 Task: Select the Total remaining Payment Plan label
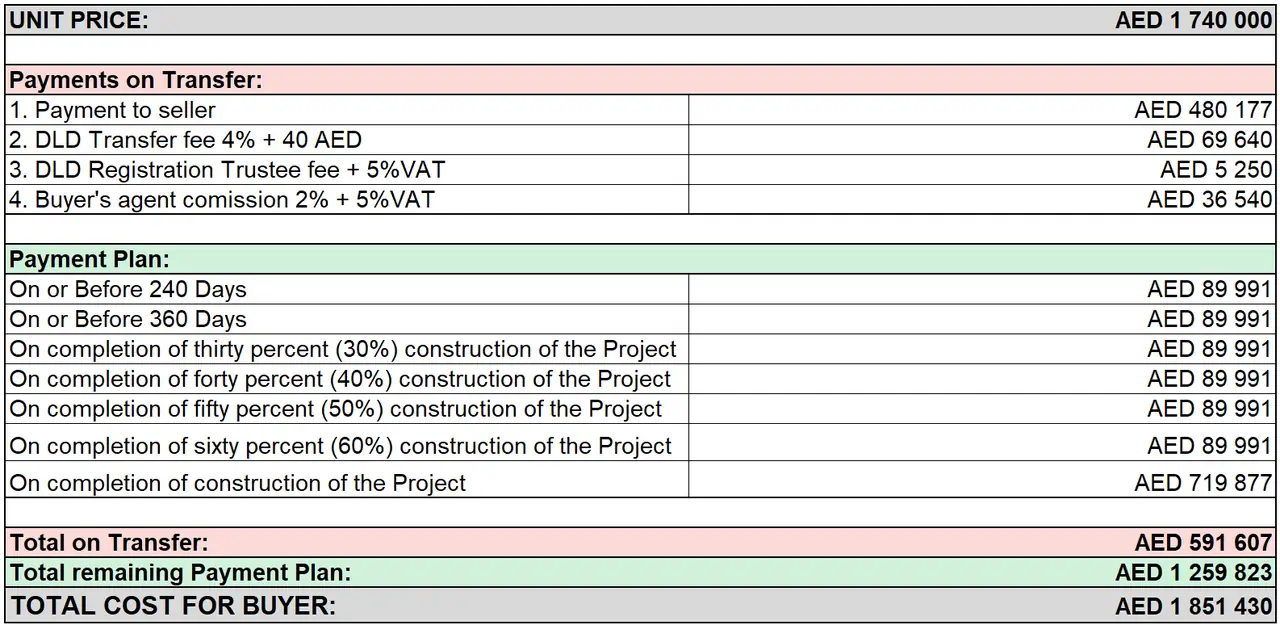click(180, 573)
